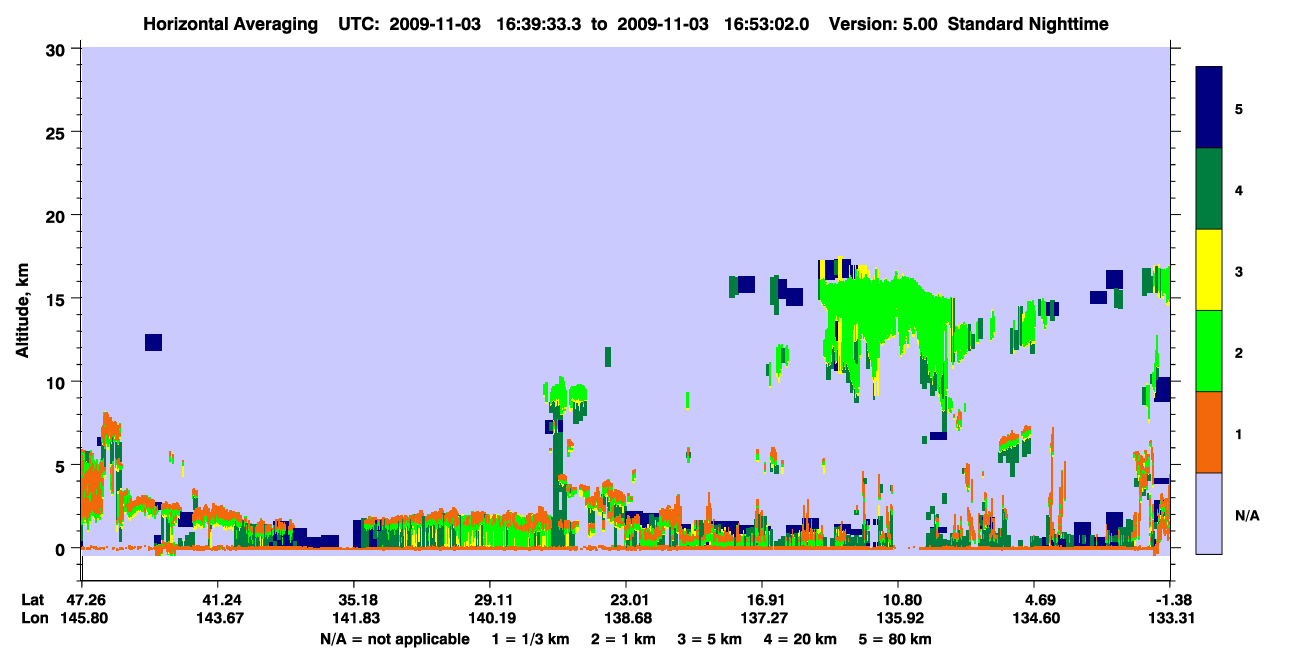Click the lavender N/A colorbar segment
The width and height of the screenshot is (1300, 667).
pyautogui.click(x=1209, y=513)
